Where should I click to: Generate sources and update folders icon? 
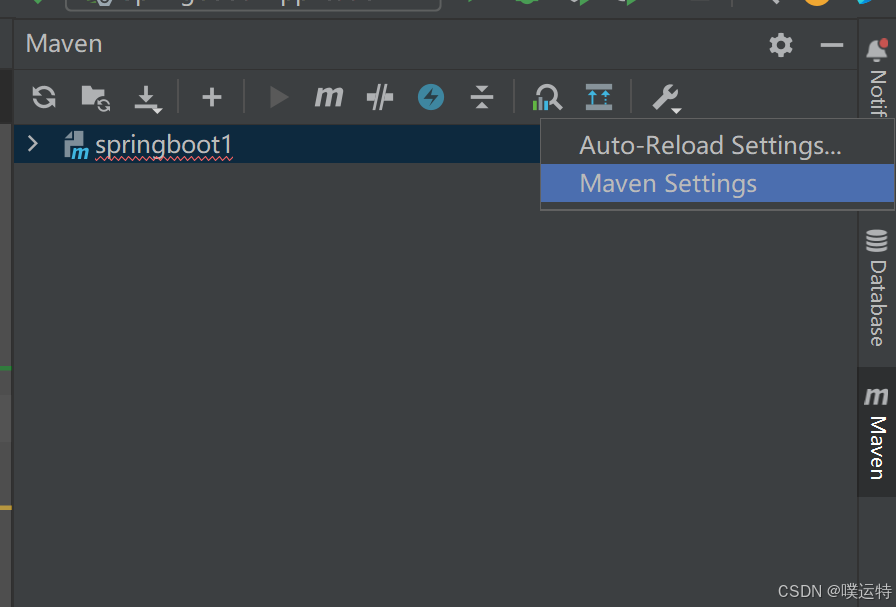95,98
